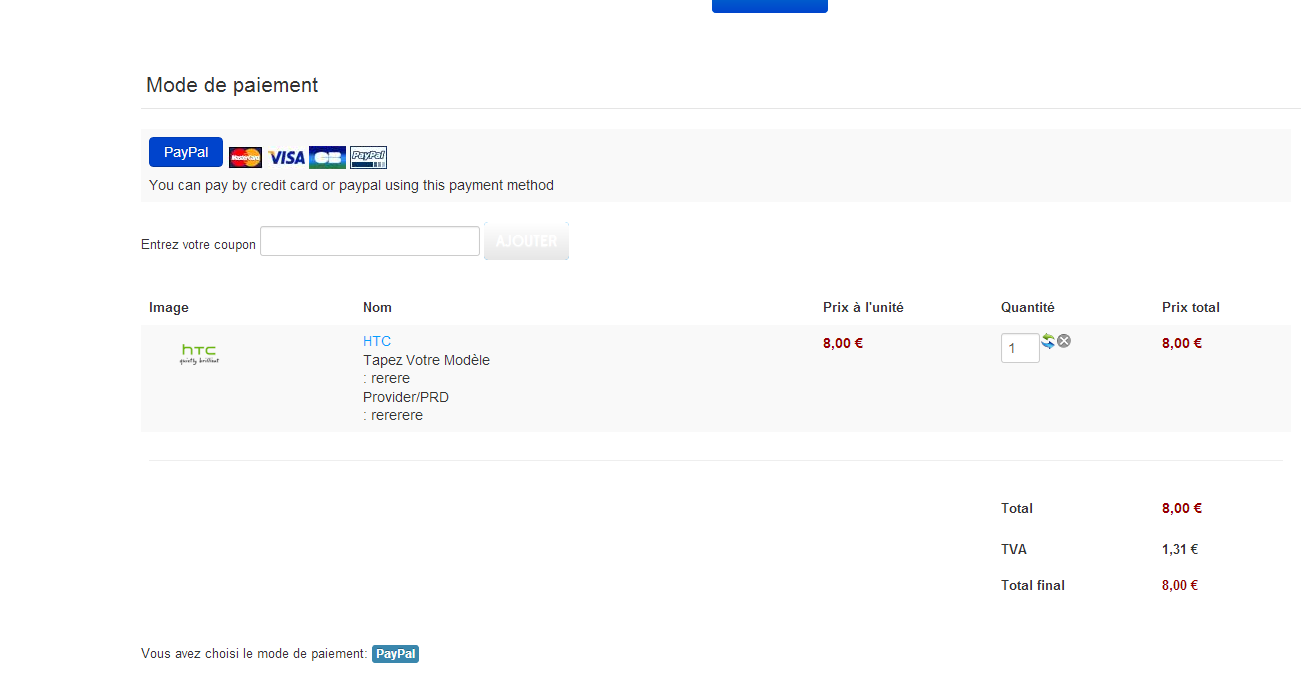This screenshot has width=1302, height=686.
Task: Click the quantity input box
Action: click(x=1020, y=348)
